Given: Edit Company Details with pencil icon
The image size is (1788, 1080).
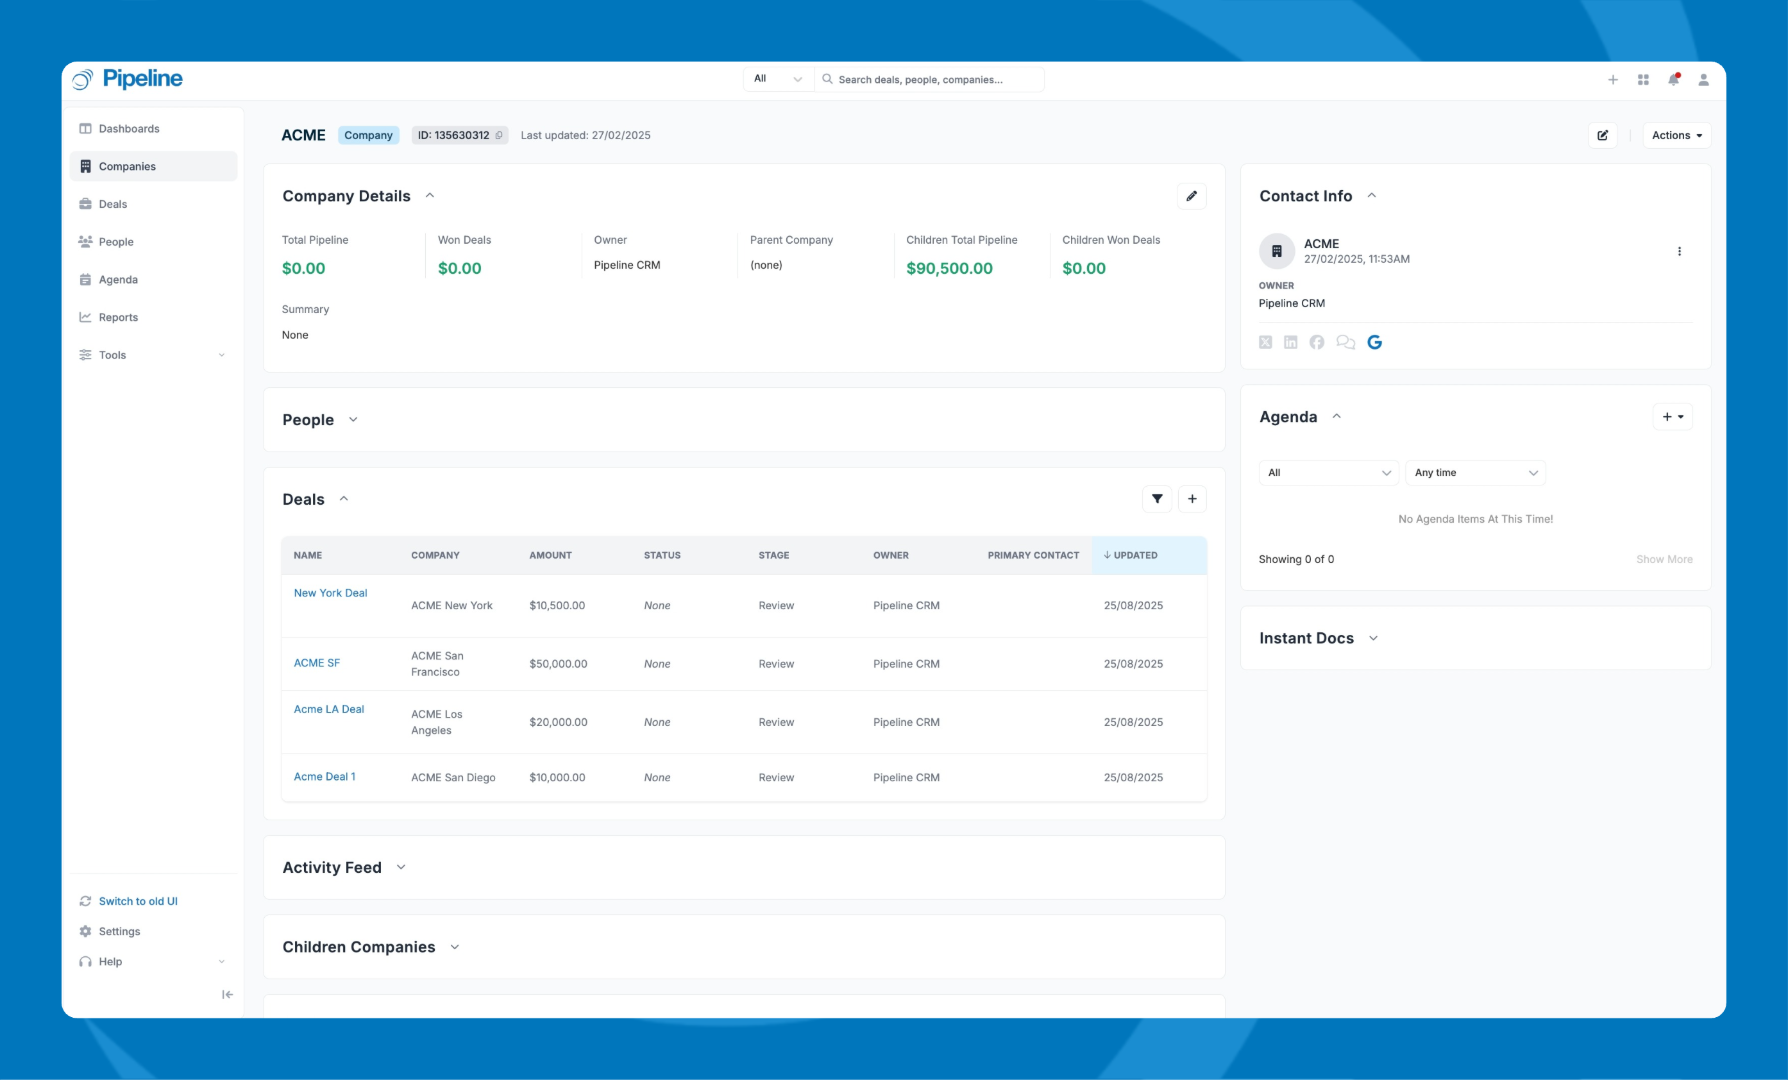Looking at the screenshot, I should pyautogui.click(x=1192, y=196).
